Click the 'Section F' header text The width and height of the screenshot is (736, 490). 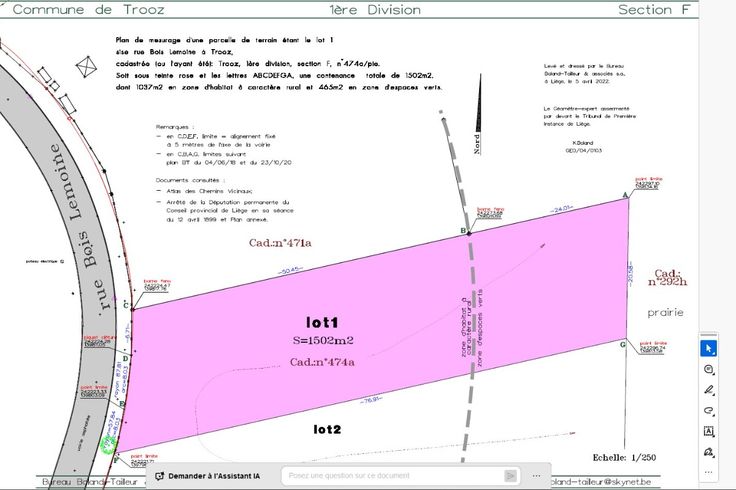[655, 10]
